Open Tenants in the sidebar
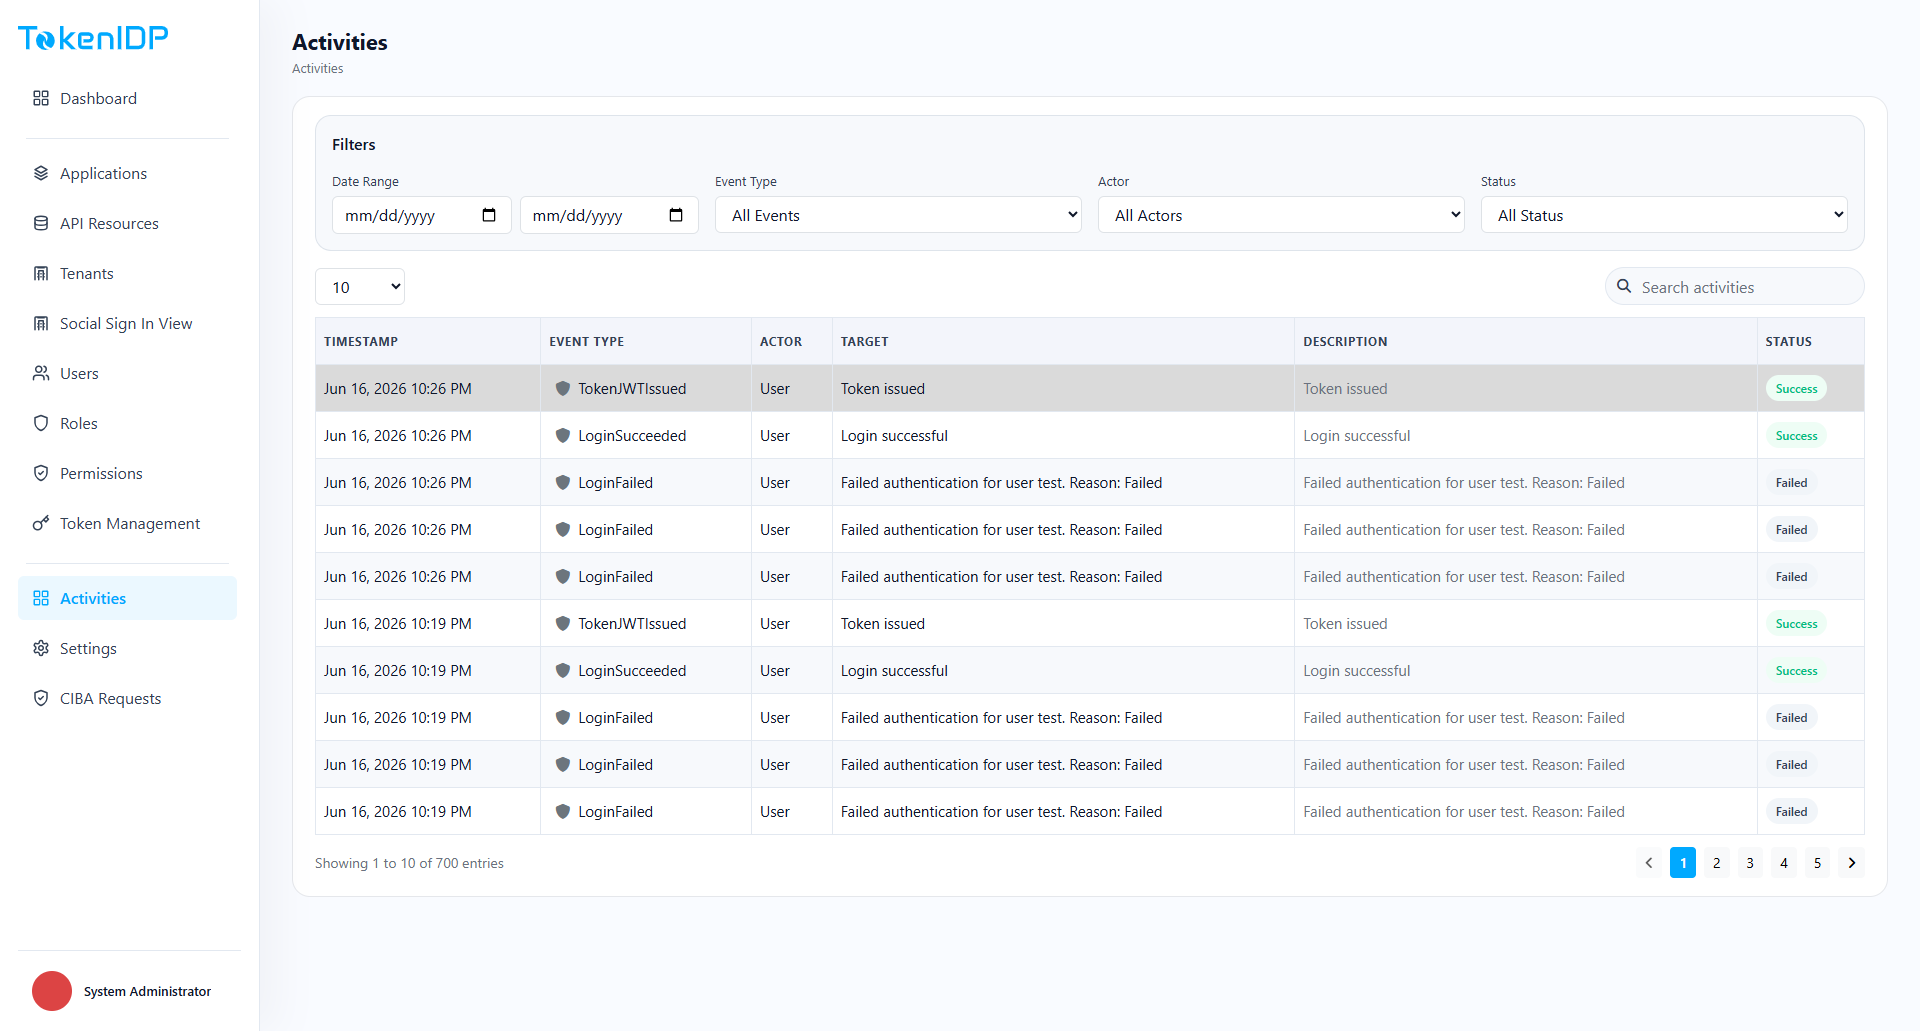 click(x=127, y=273)
